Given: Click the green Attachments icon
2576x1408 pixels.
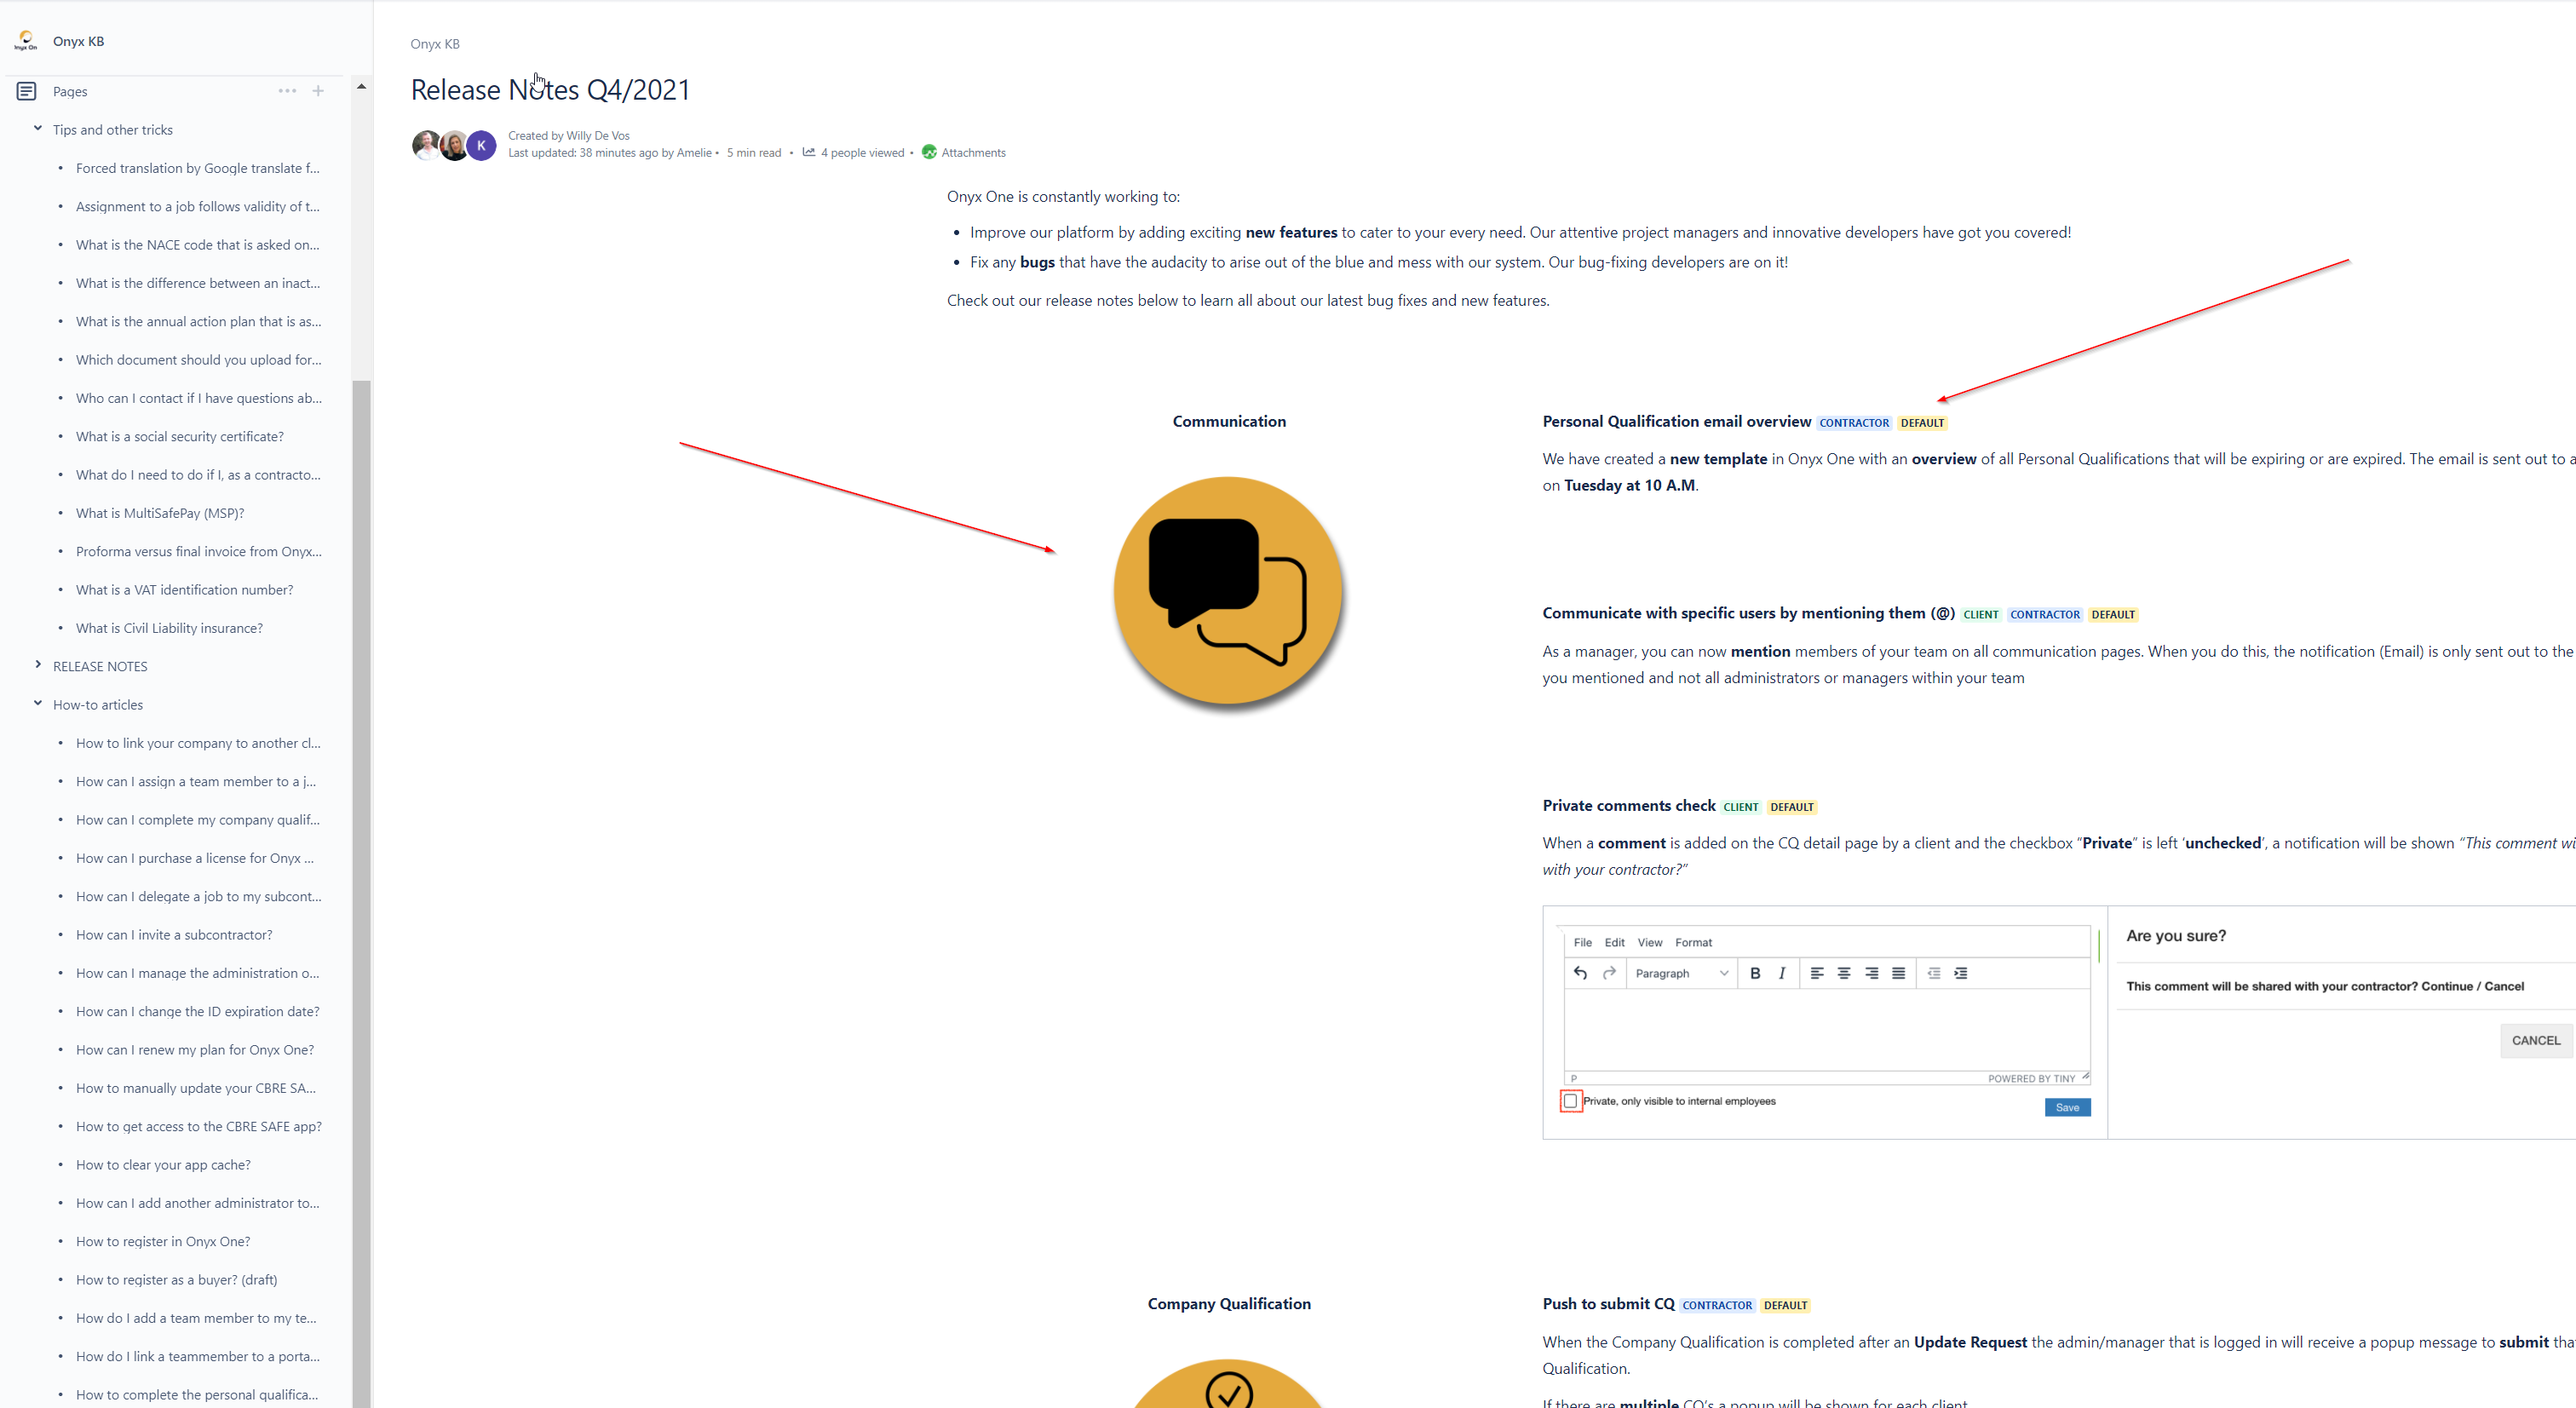Looking at the screenshot, I should click(929, 152).
